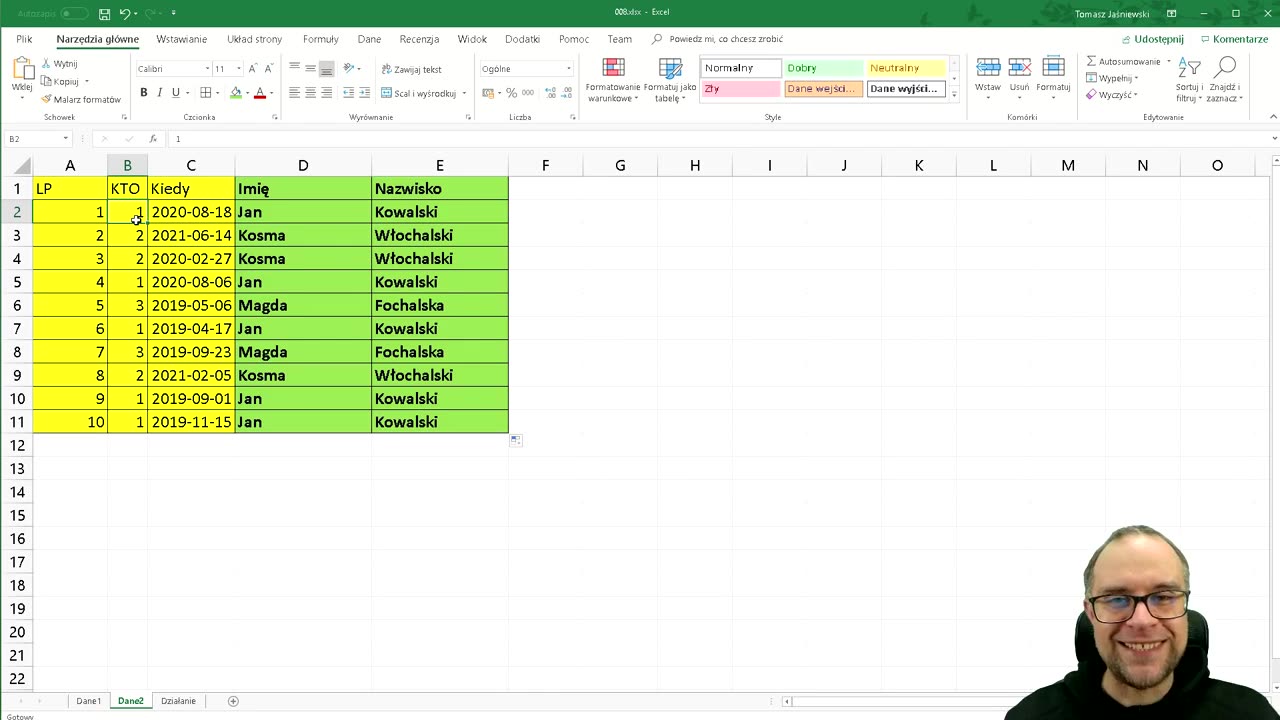Switch to the Widok tab
The image size is (1280, 720).
(472, 39)
